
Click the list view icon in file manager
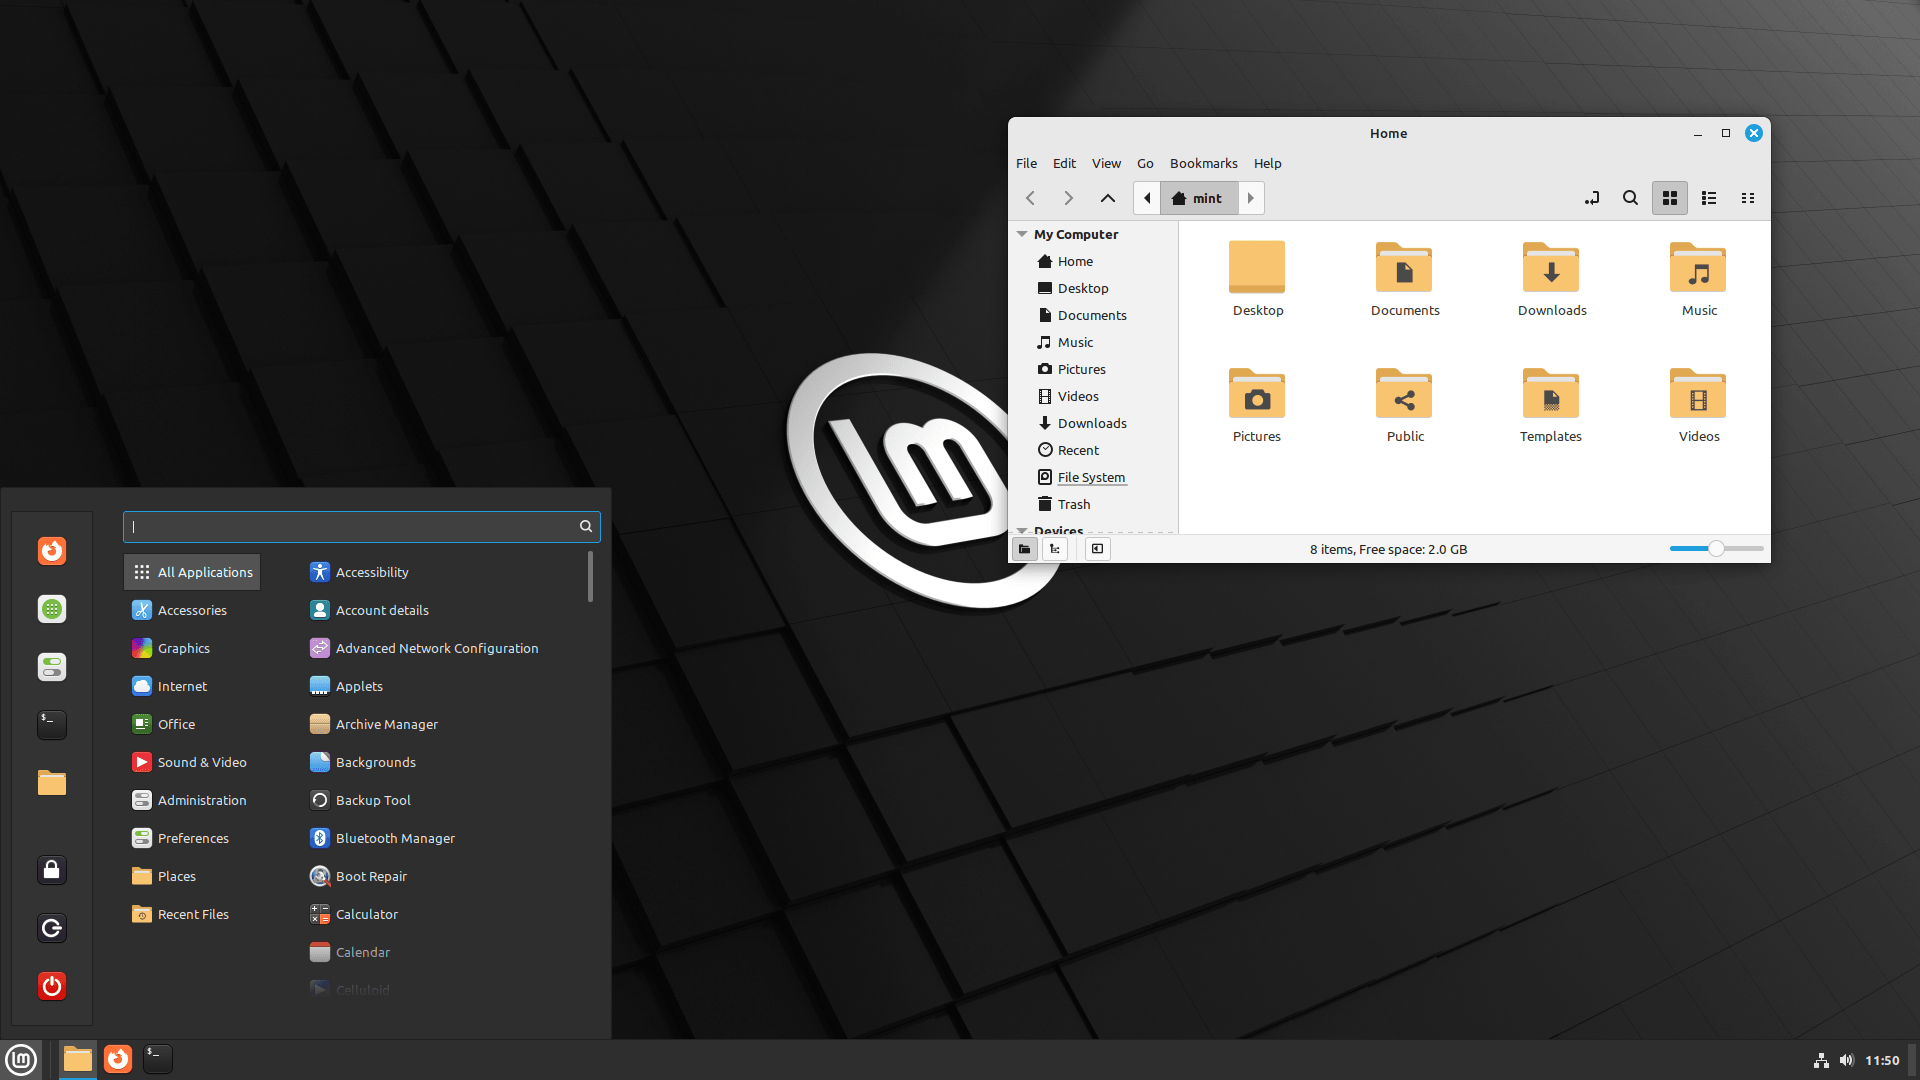click(1709, 198)
